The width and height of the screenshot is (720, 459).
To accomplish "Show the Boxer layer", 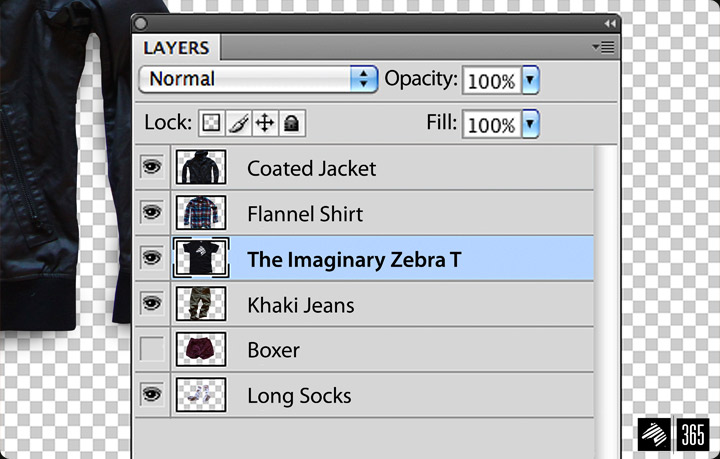I will (x=152, y=349).
